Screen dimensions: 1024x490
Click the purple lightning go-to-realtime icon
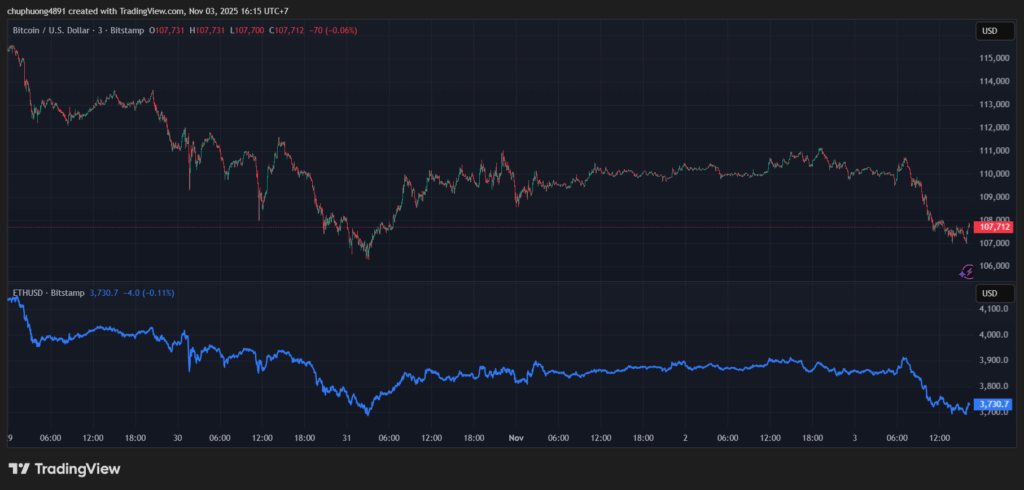click(966, 270)
